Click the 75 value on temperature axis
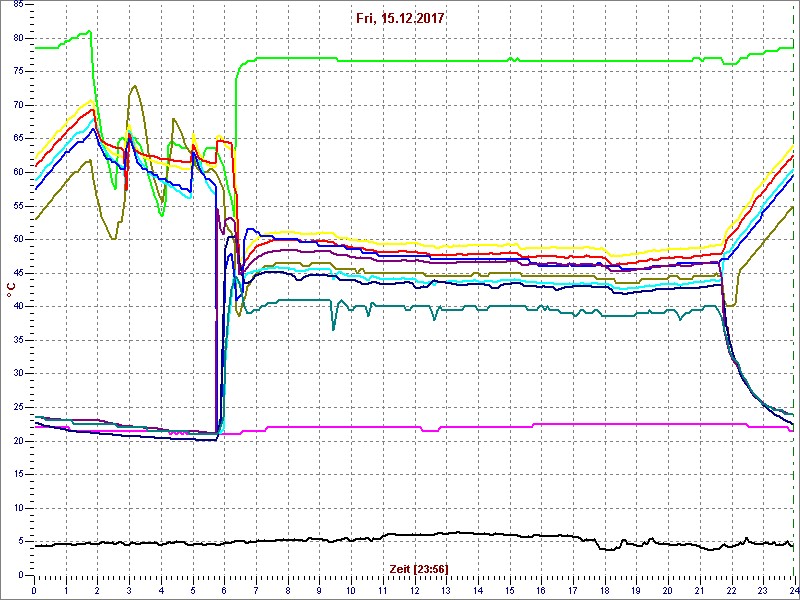The width and height of the screenshot is (800, 600). (18, 72)
